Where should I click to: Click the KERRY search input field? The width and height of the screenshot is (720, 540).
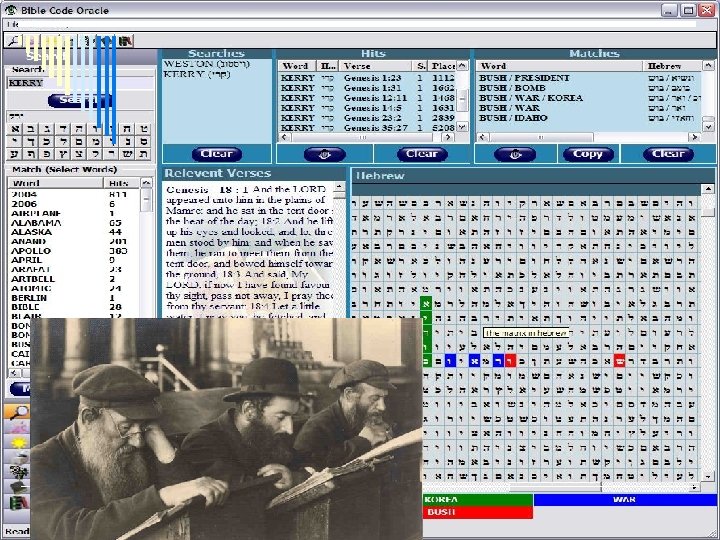[81, 83]
